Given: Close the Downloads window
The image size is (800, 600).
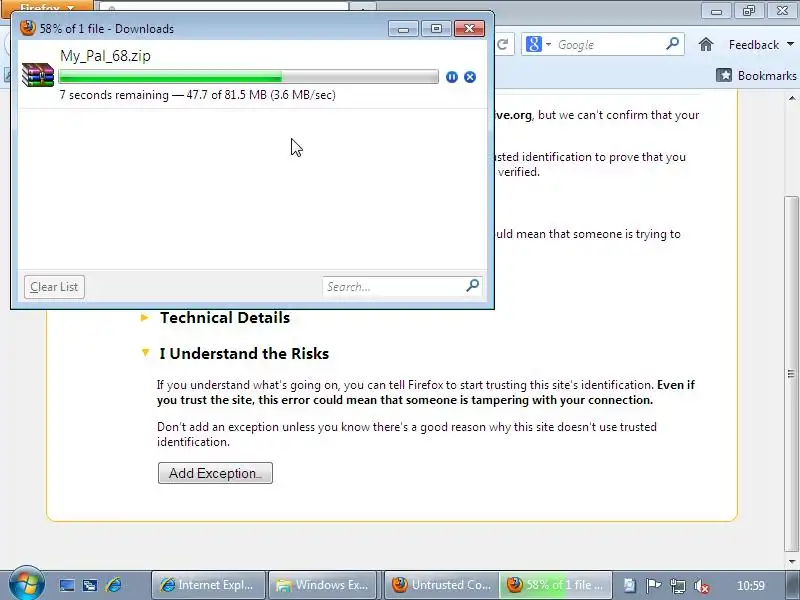Looking at the screenshot, I should pos(469,29).
